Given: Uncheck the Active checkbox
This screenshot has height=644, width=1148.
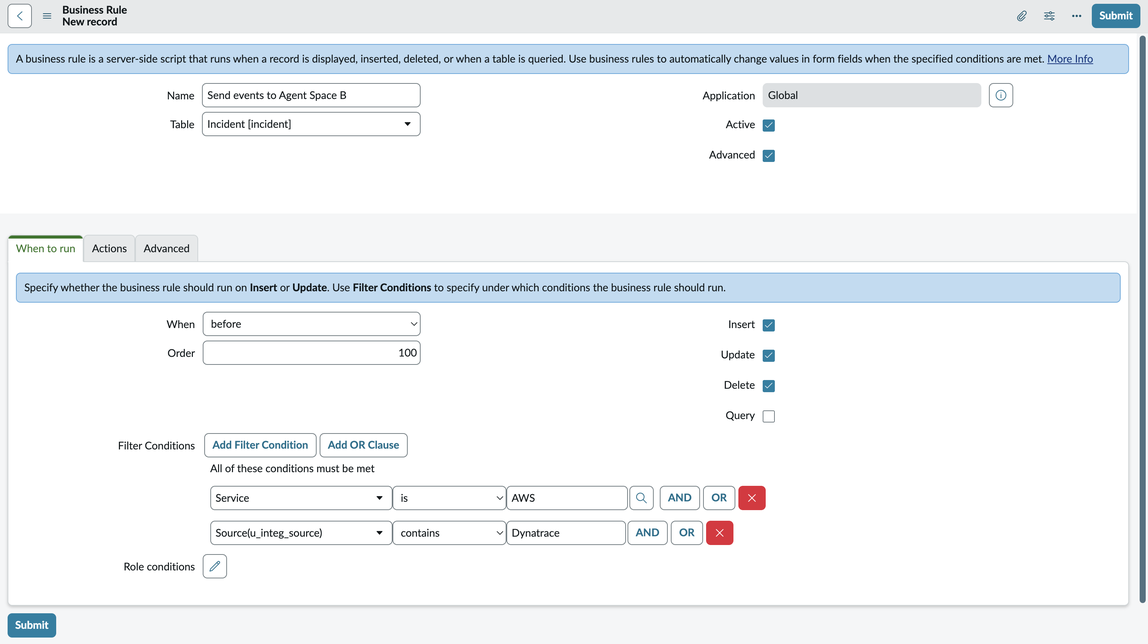Looking at the screenshot, I should pyautogui.click(x=768, y=125).
